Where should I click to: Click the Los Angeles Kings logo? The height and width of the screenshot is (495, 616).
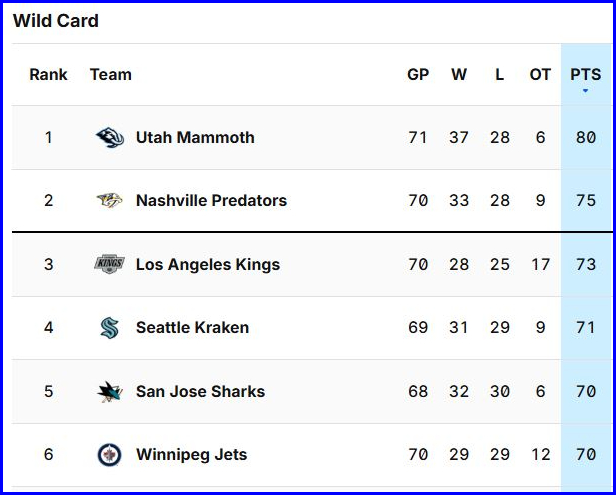[x=109, y=264]
